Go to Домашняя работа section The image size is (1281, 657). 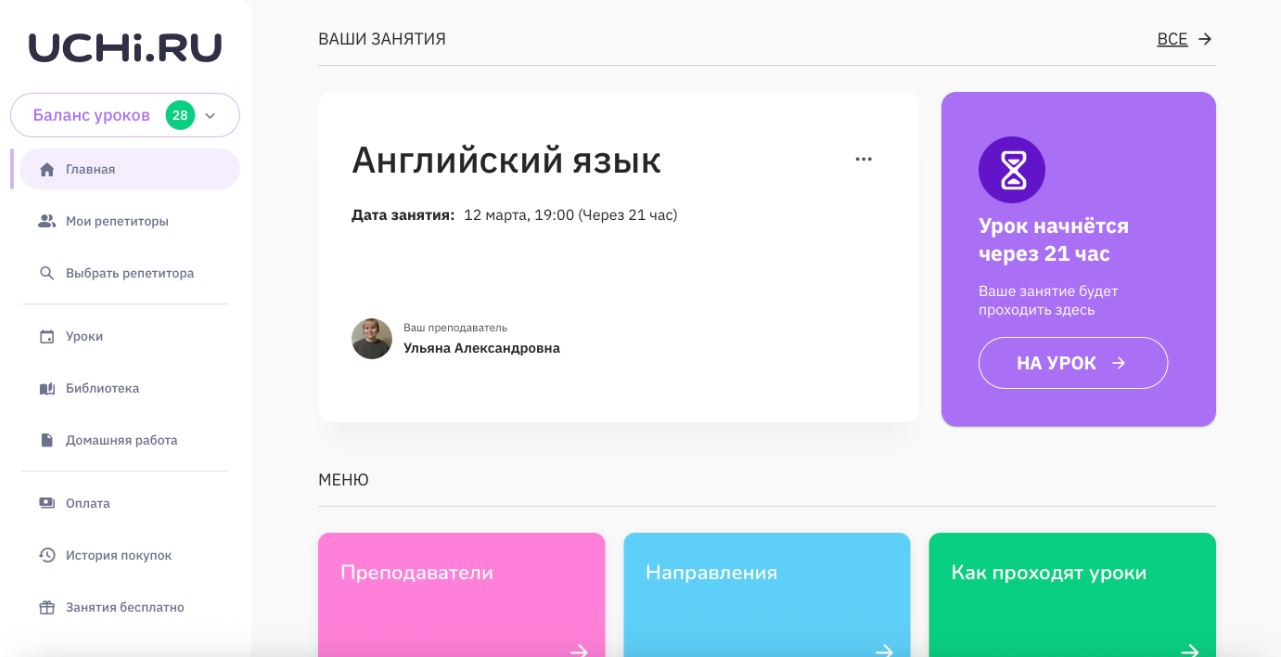[x=121, y=440]
